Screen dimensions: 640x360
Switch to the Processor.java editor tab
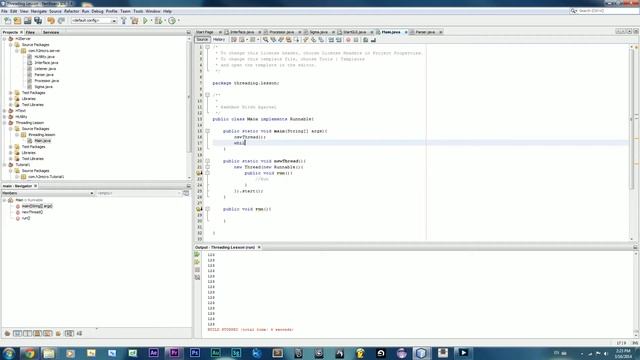click(x=281, y=32)
